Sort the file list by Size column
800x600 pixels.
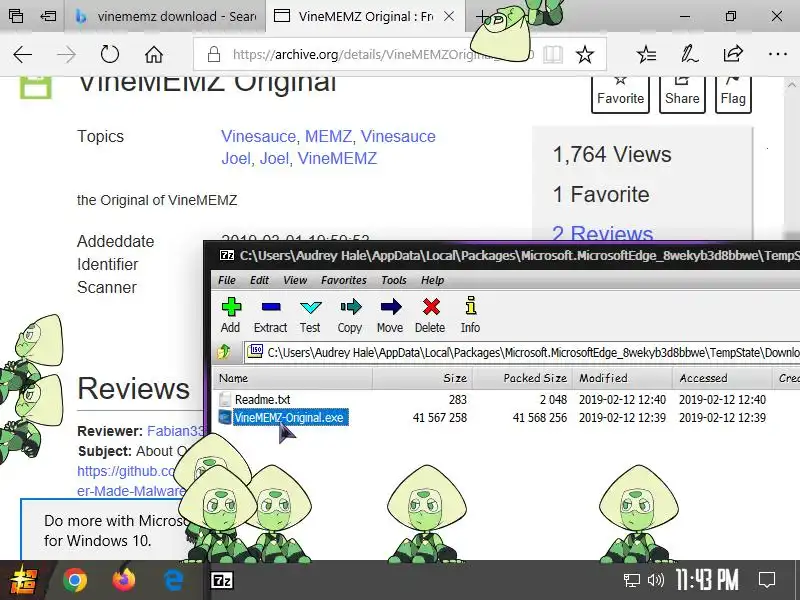click(x=422, y=378)
